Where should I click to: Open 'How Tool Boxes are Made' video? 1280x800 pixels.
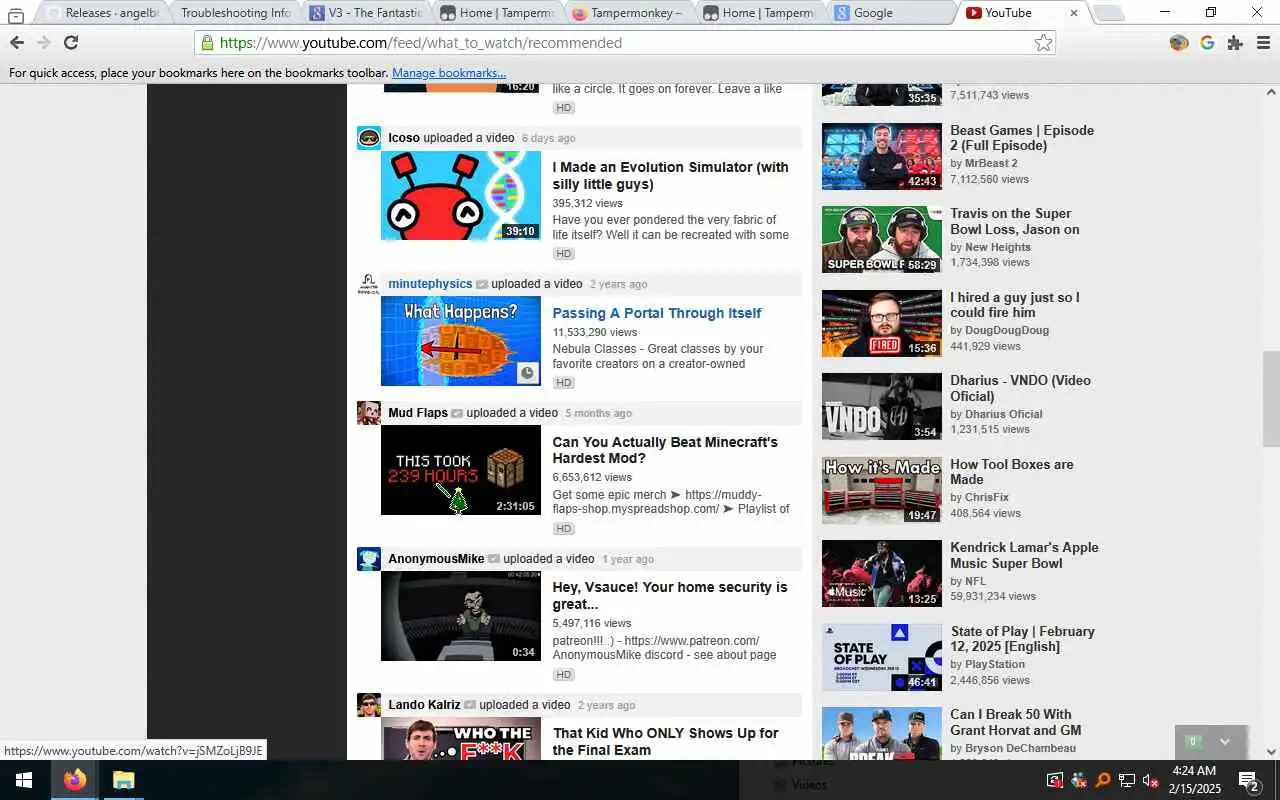click(x=1011, y=472)
